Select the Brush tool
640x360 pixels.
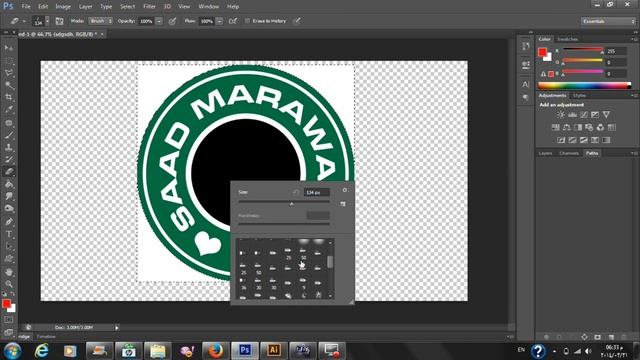pos(9,135)
